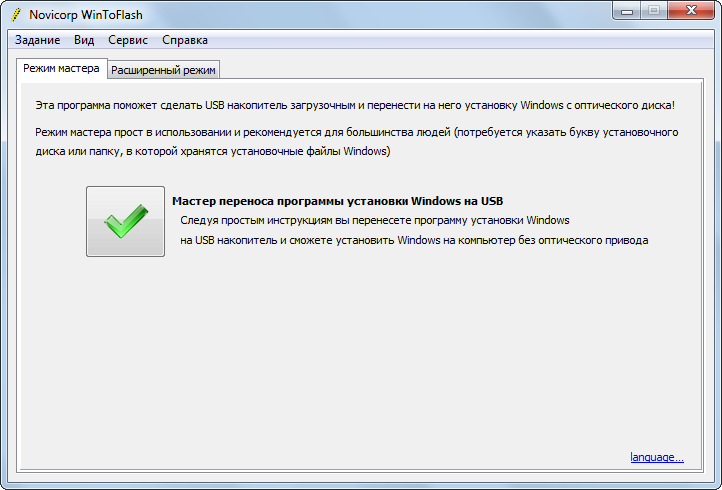
Task: Click the resize grip at window corner
Action: 714,482
